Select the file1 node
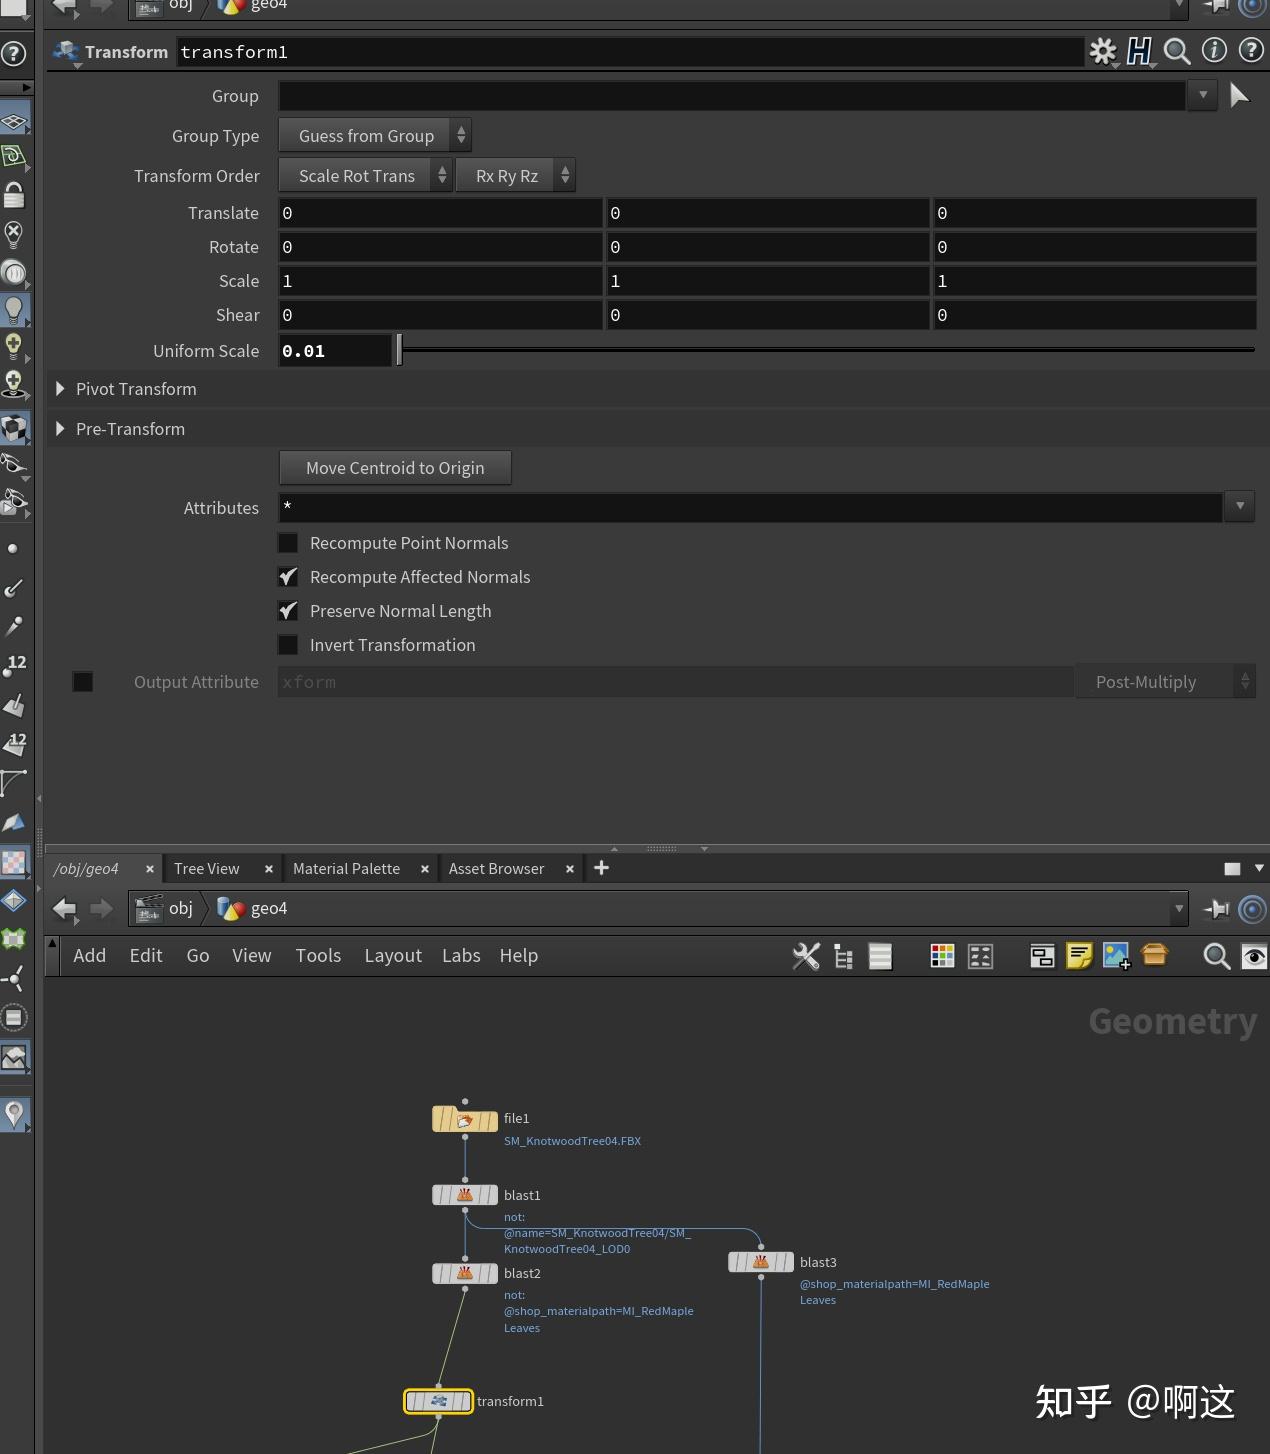The image size is (1270, 1454). point(465,1120)
